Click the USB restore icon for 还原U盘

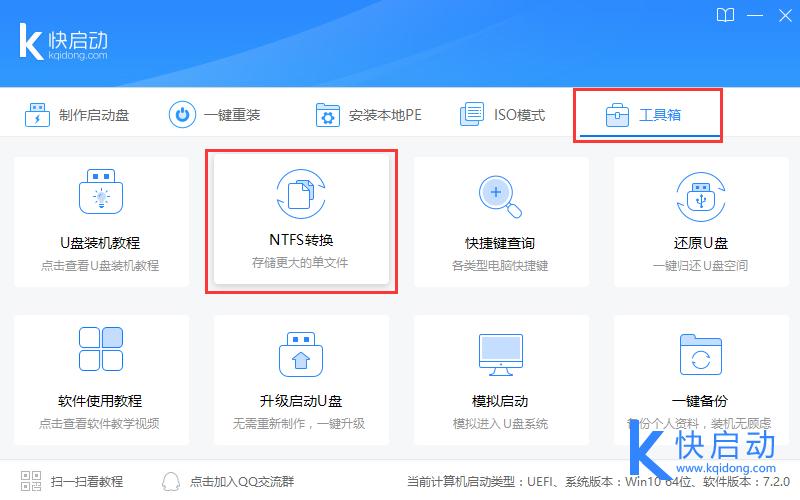click(701, 197)
